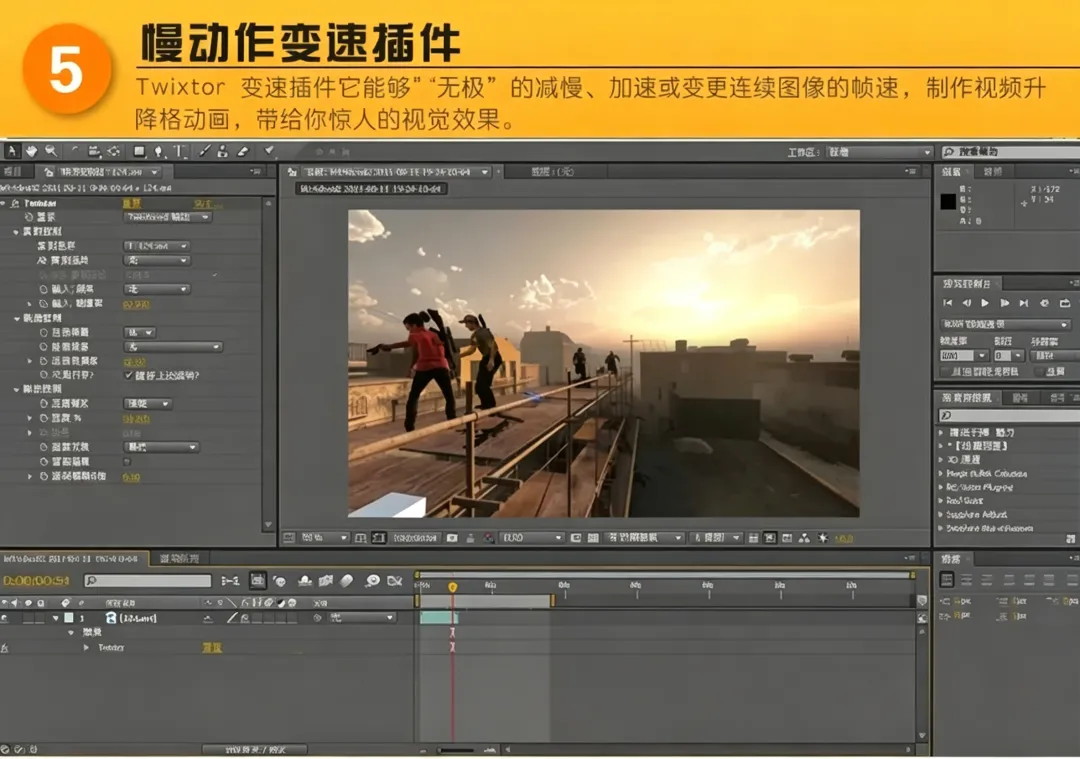Open the workspace dropdown at top right

[880, 152]
